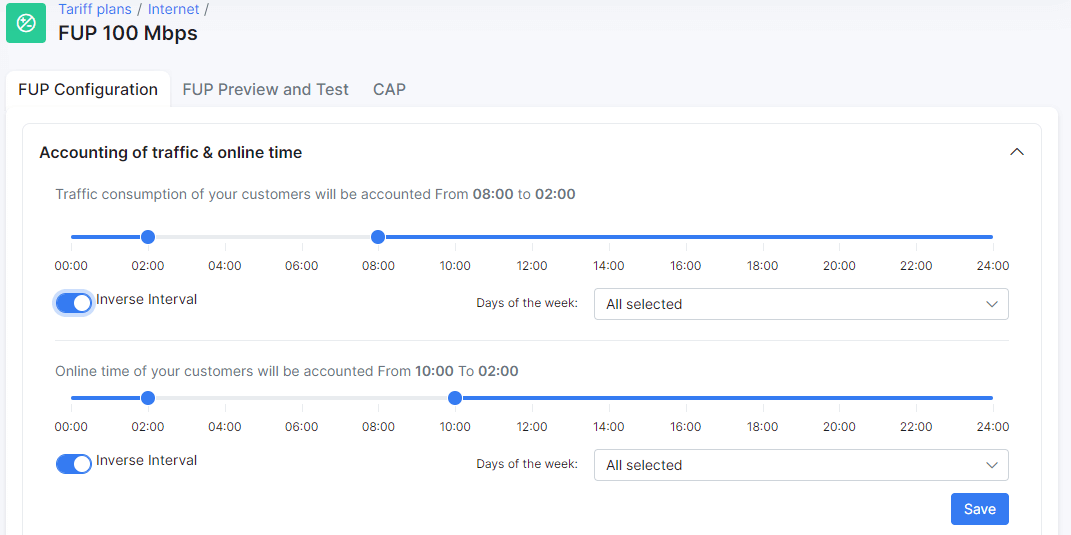Click the Accounting of traffic & online time header
1071x535 pixels.
point(171,153)
